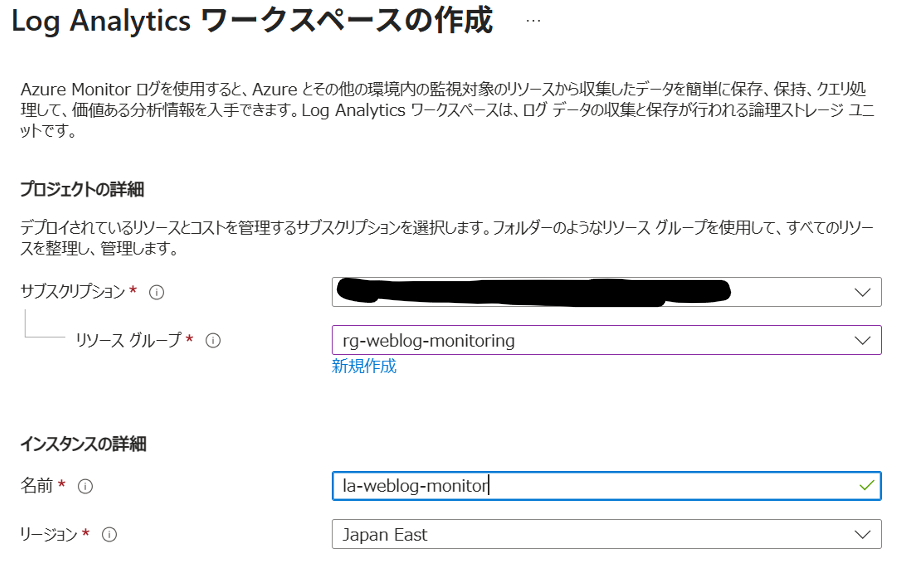Viewport: 904px width, 562px height.
Task: Click the Log Analytics ワークスペースの作成 title
Action: click(x=252, y=21)
